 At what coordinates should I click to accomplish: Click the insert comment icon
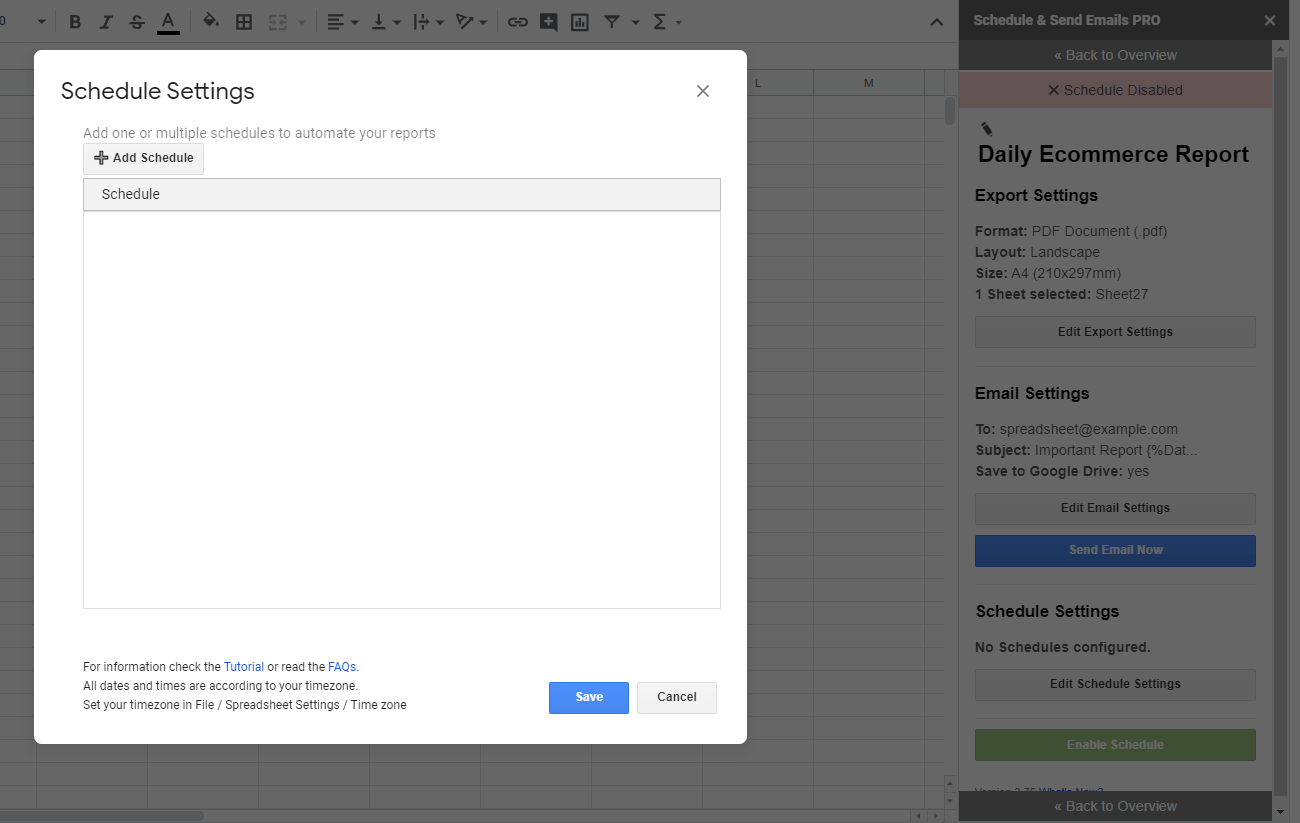click(548, 22)
